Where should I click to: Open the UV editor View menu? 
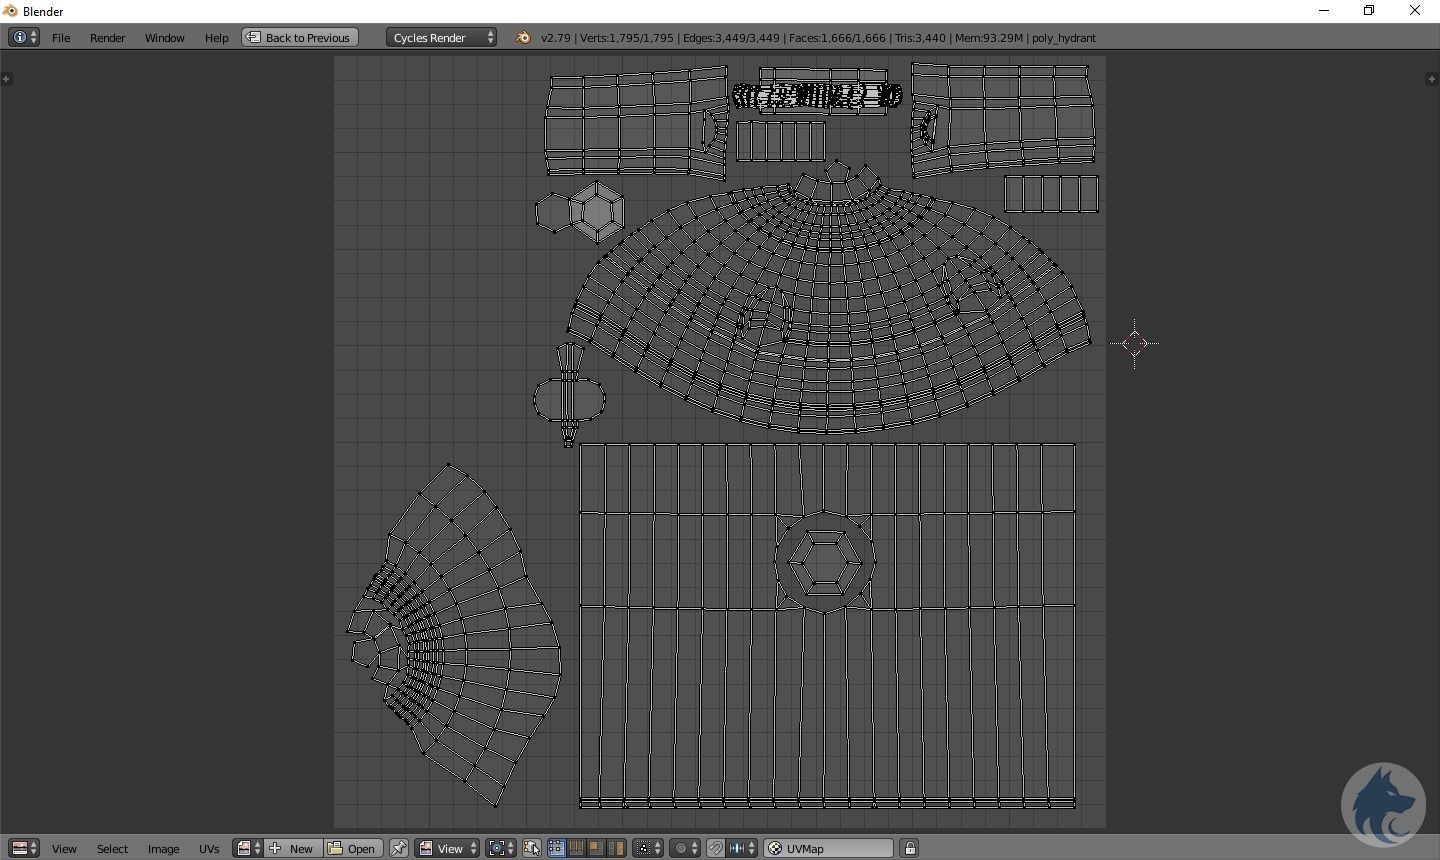click(64, 849)
